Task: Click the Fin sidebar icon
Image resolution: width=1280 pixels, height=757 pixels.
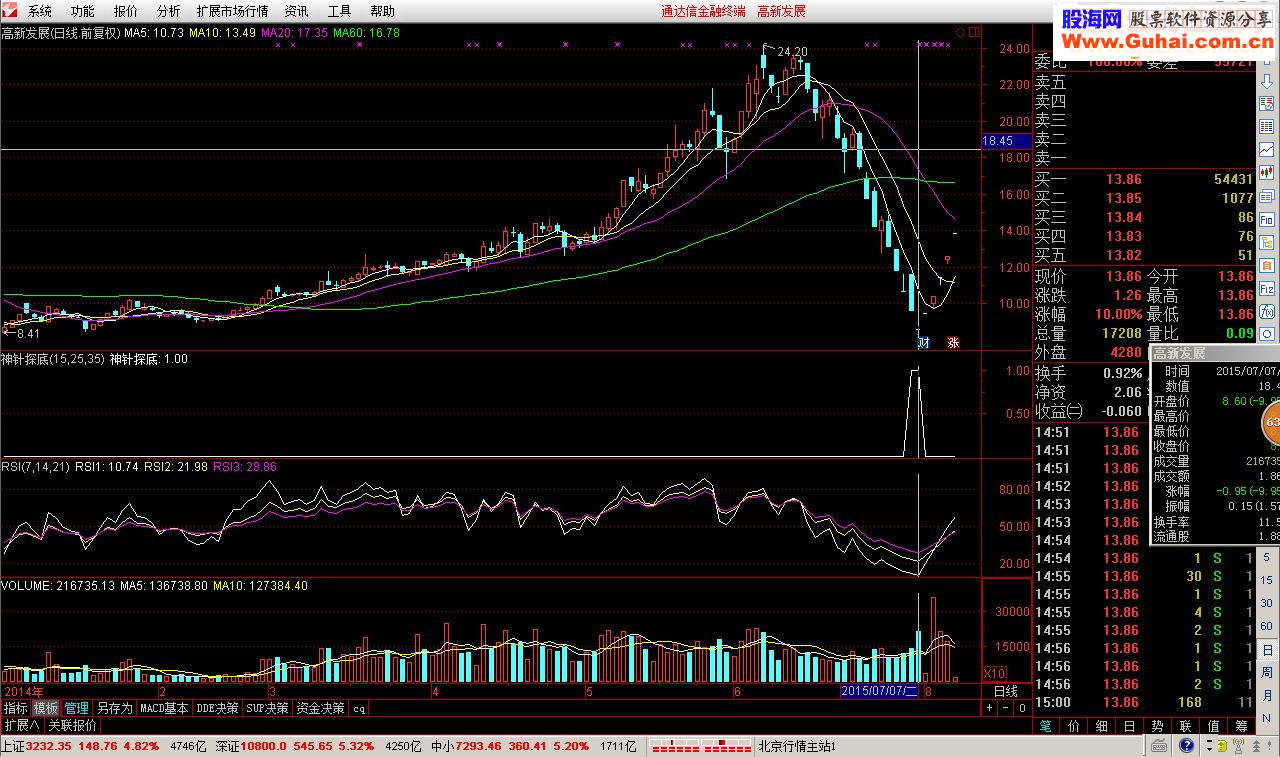Action: point(1267,288)
